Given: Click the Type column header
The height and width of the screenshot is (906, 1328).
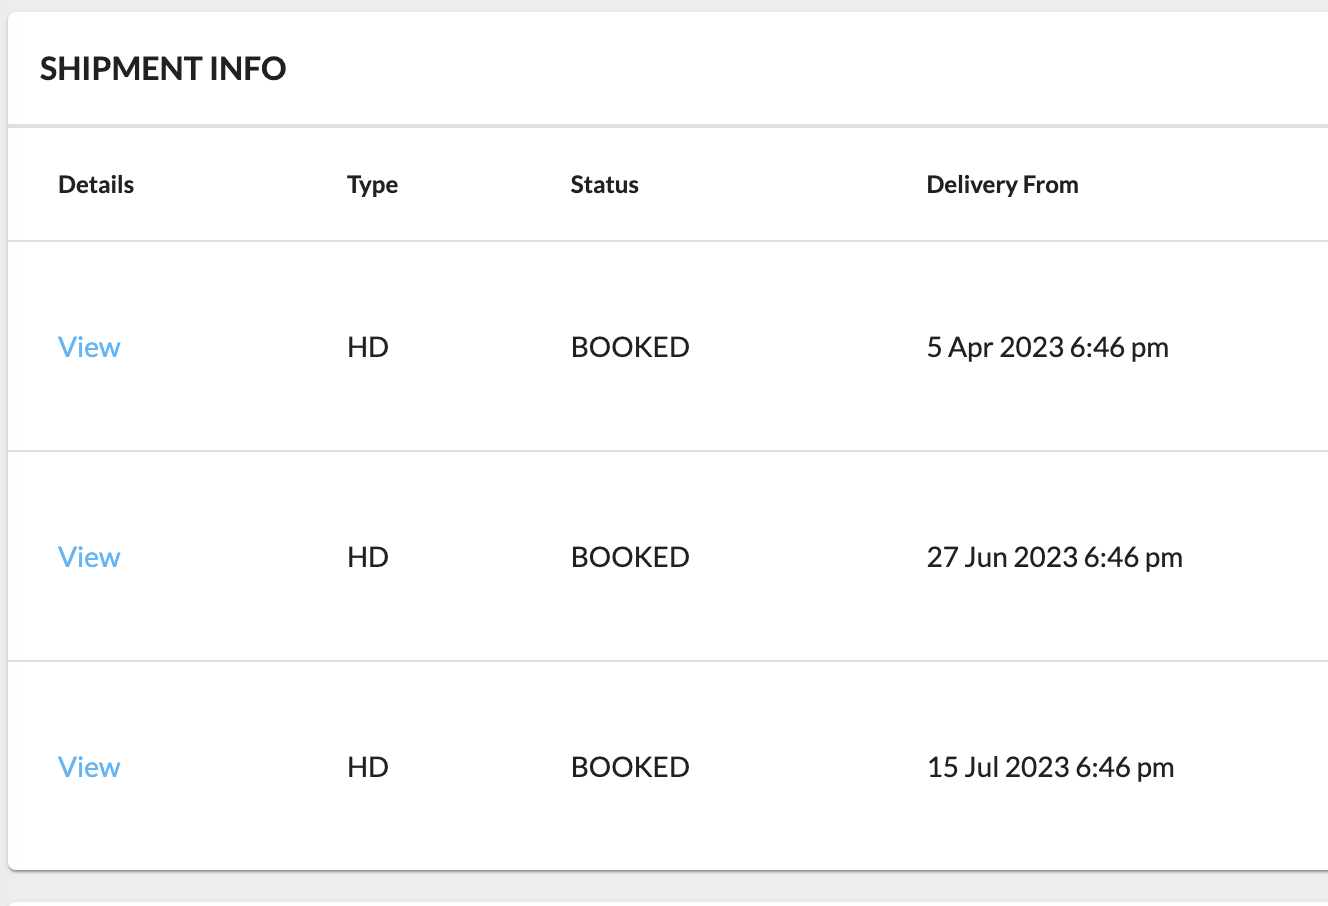Looking at the screenshot, I should point(372,185).
